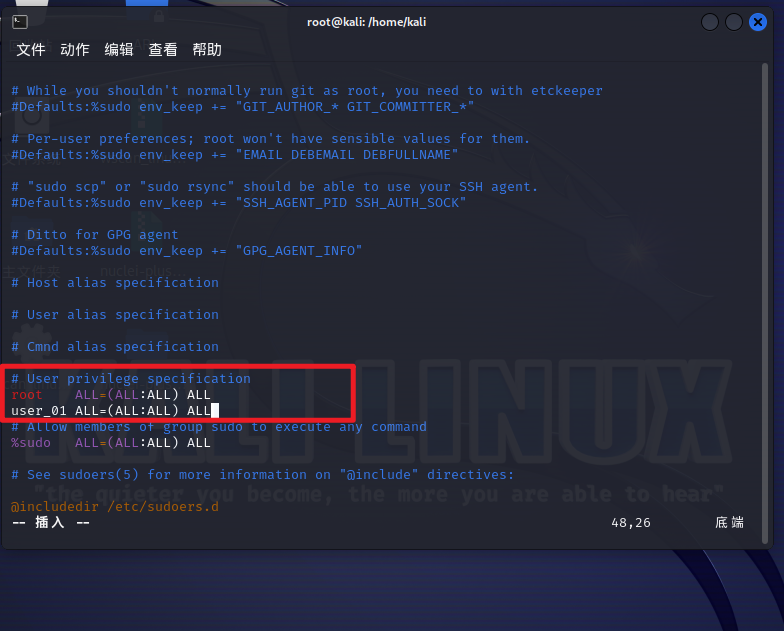The image size is (784, 631).
Task: Click the terminal icon in the title bar
Action: tap(21, 22)
